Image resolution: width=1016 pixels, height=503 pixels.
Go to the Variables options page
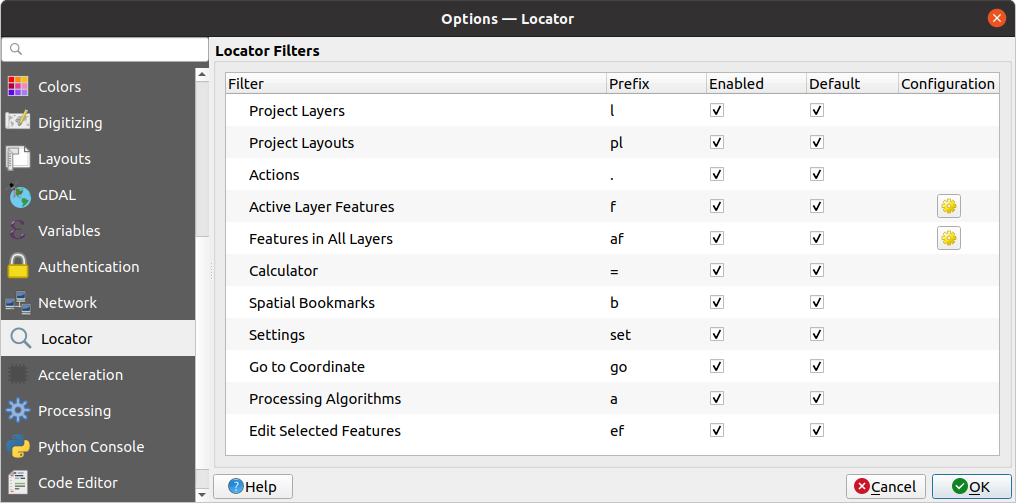69,231
